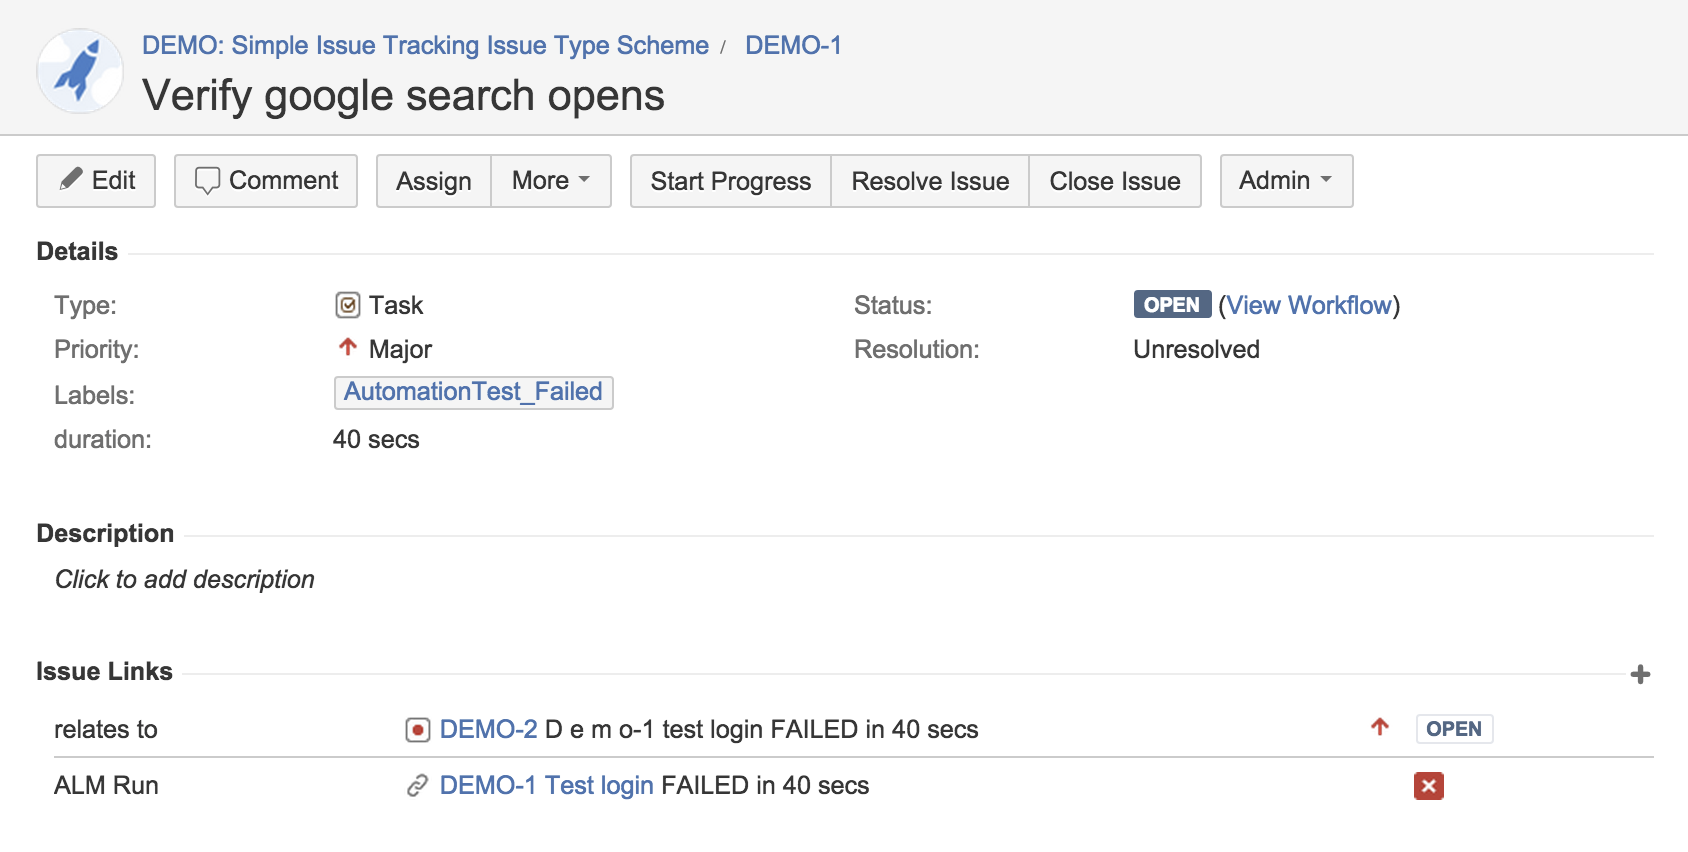Choose Close Issue
1688x852 pixels.
click(1115, 181)
